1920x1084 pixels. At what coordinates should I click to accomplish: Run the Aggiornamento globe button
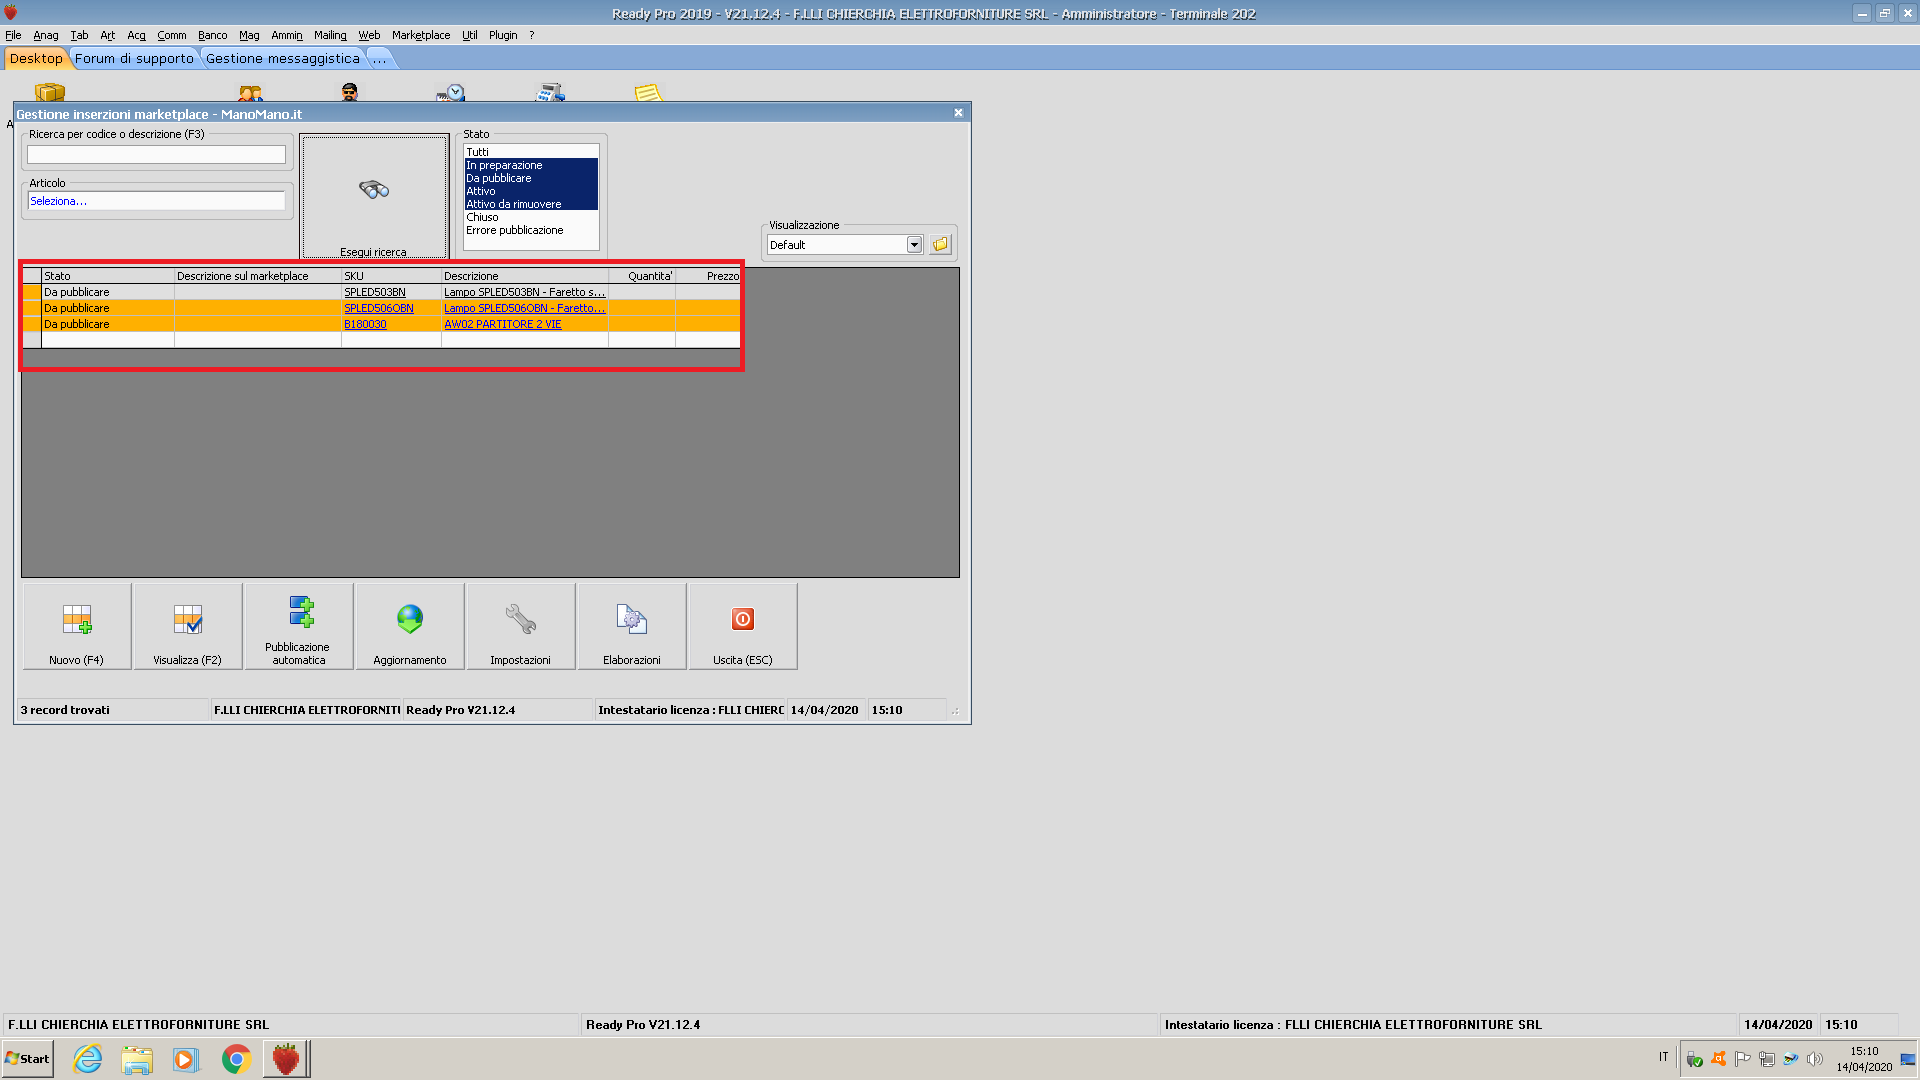(410, 627)
